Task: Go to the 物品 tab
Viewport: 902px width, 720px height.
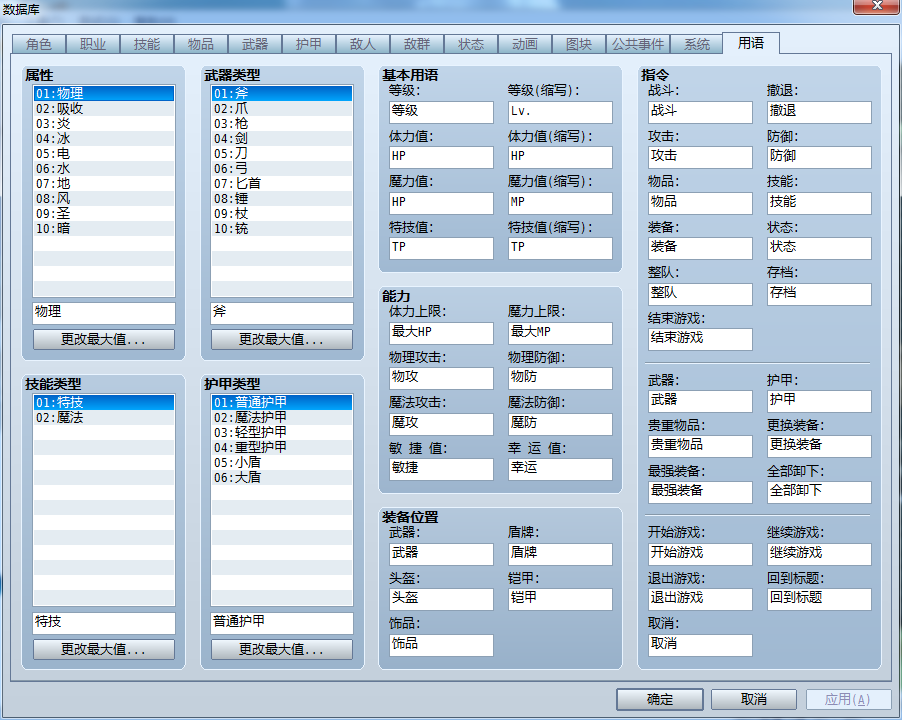Action: 201,44
